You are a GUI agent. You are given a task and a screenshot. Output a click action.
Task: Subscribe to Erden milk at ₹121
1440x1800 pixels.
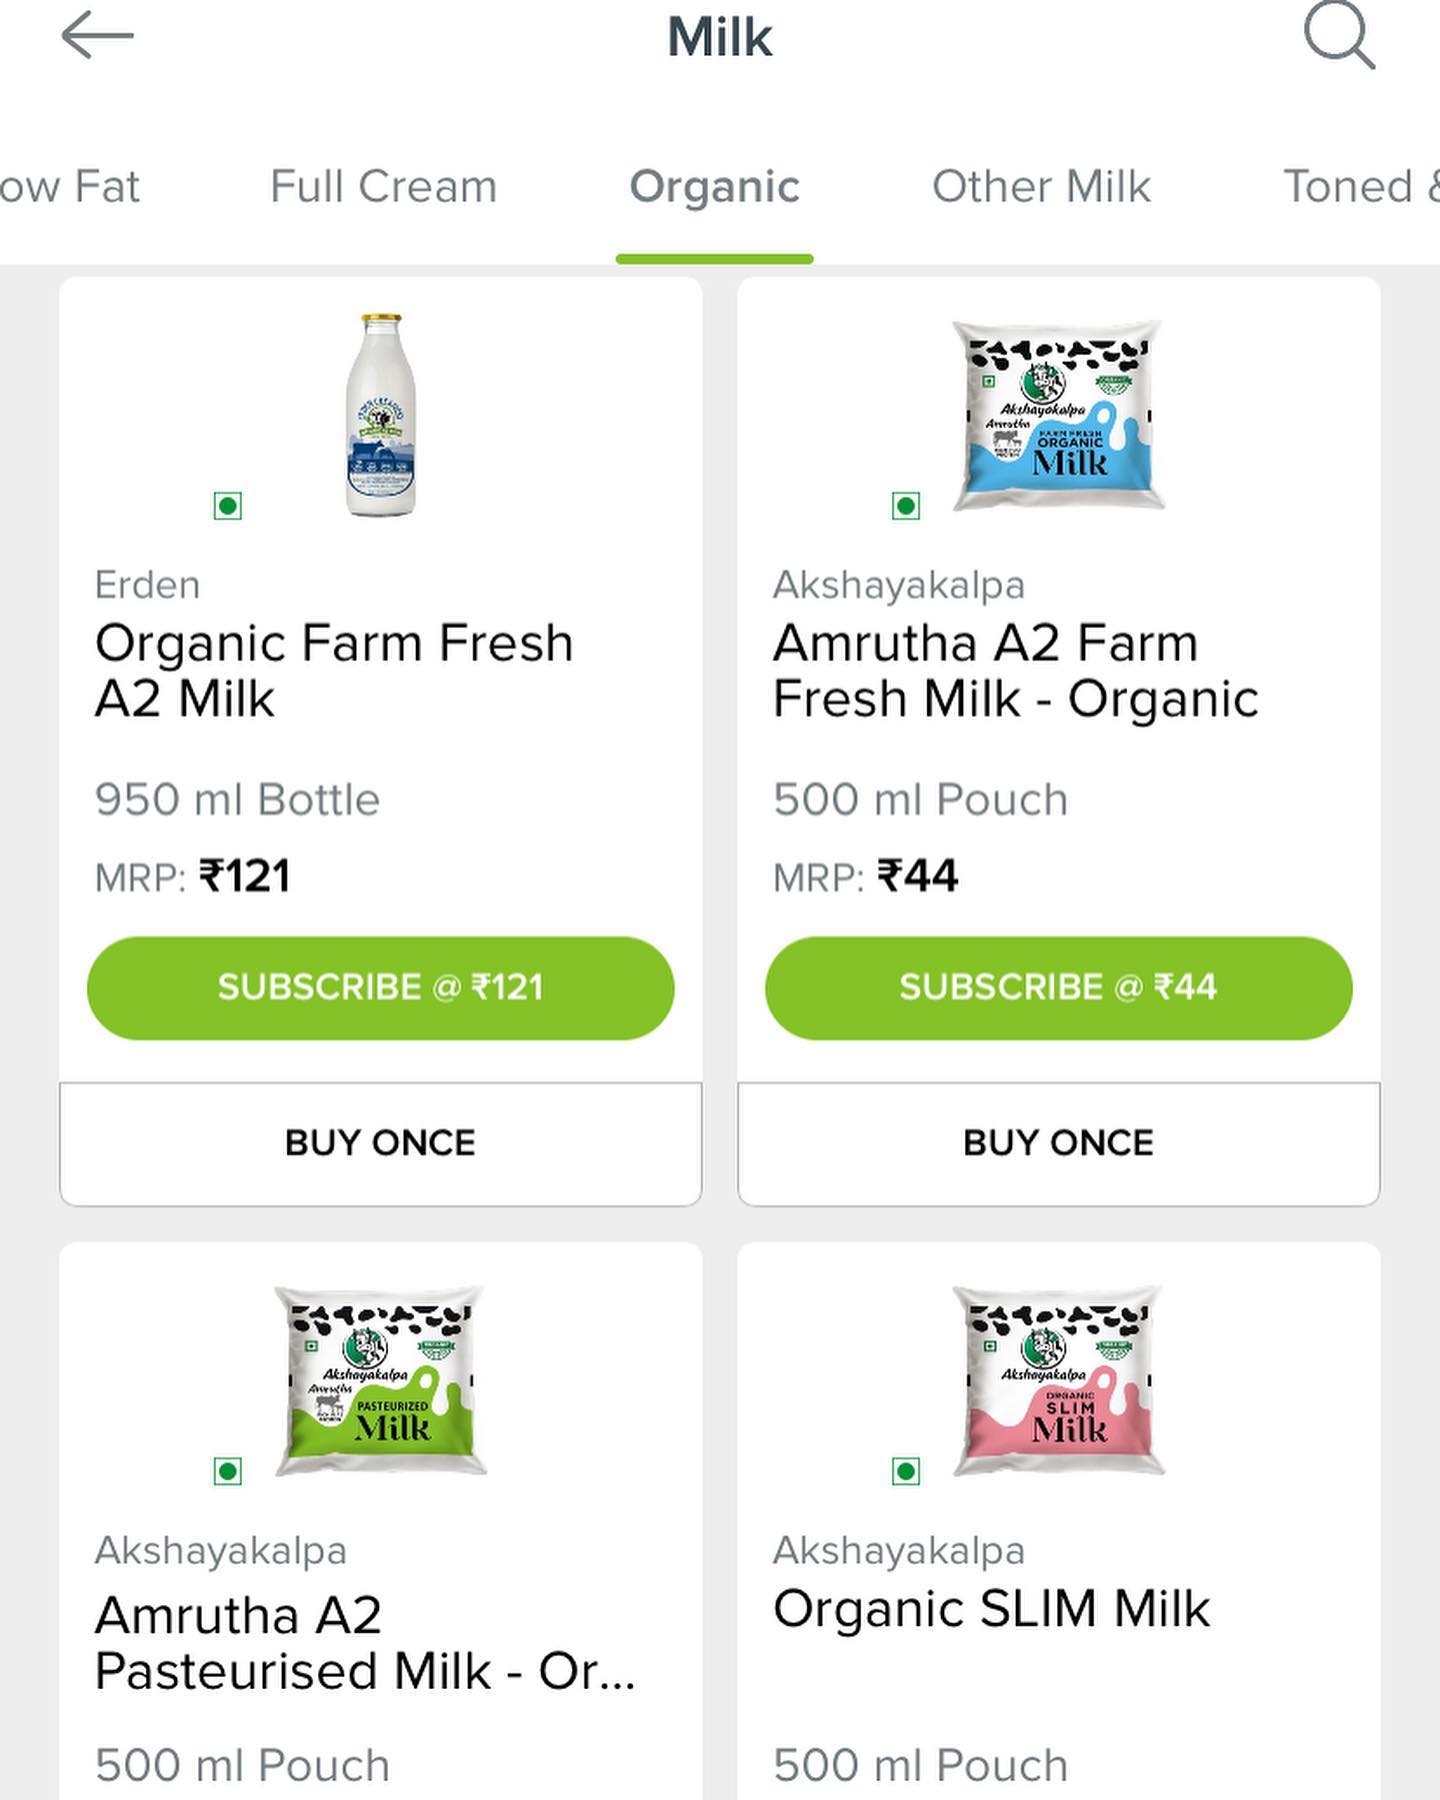click(381, 988)
